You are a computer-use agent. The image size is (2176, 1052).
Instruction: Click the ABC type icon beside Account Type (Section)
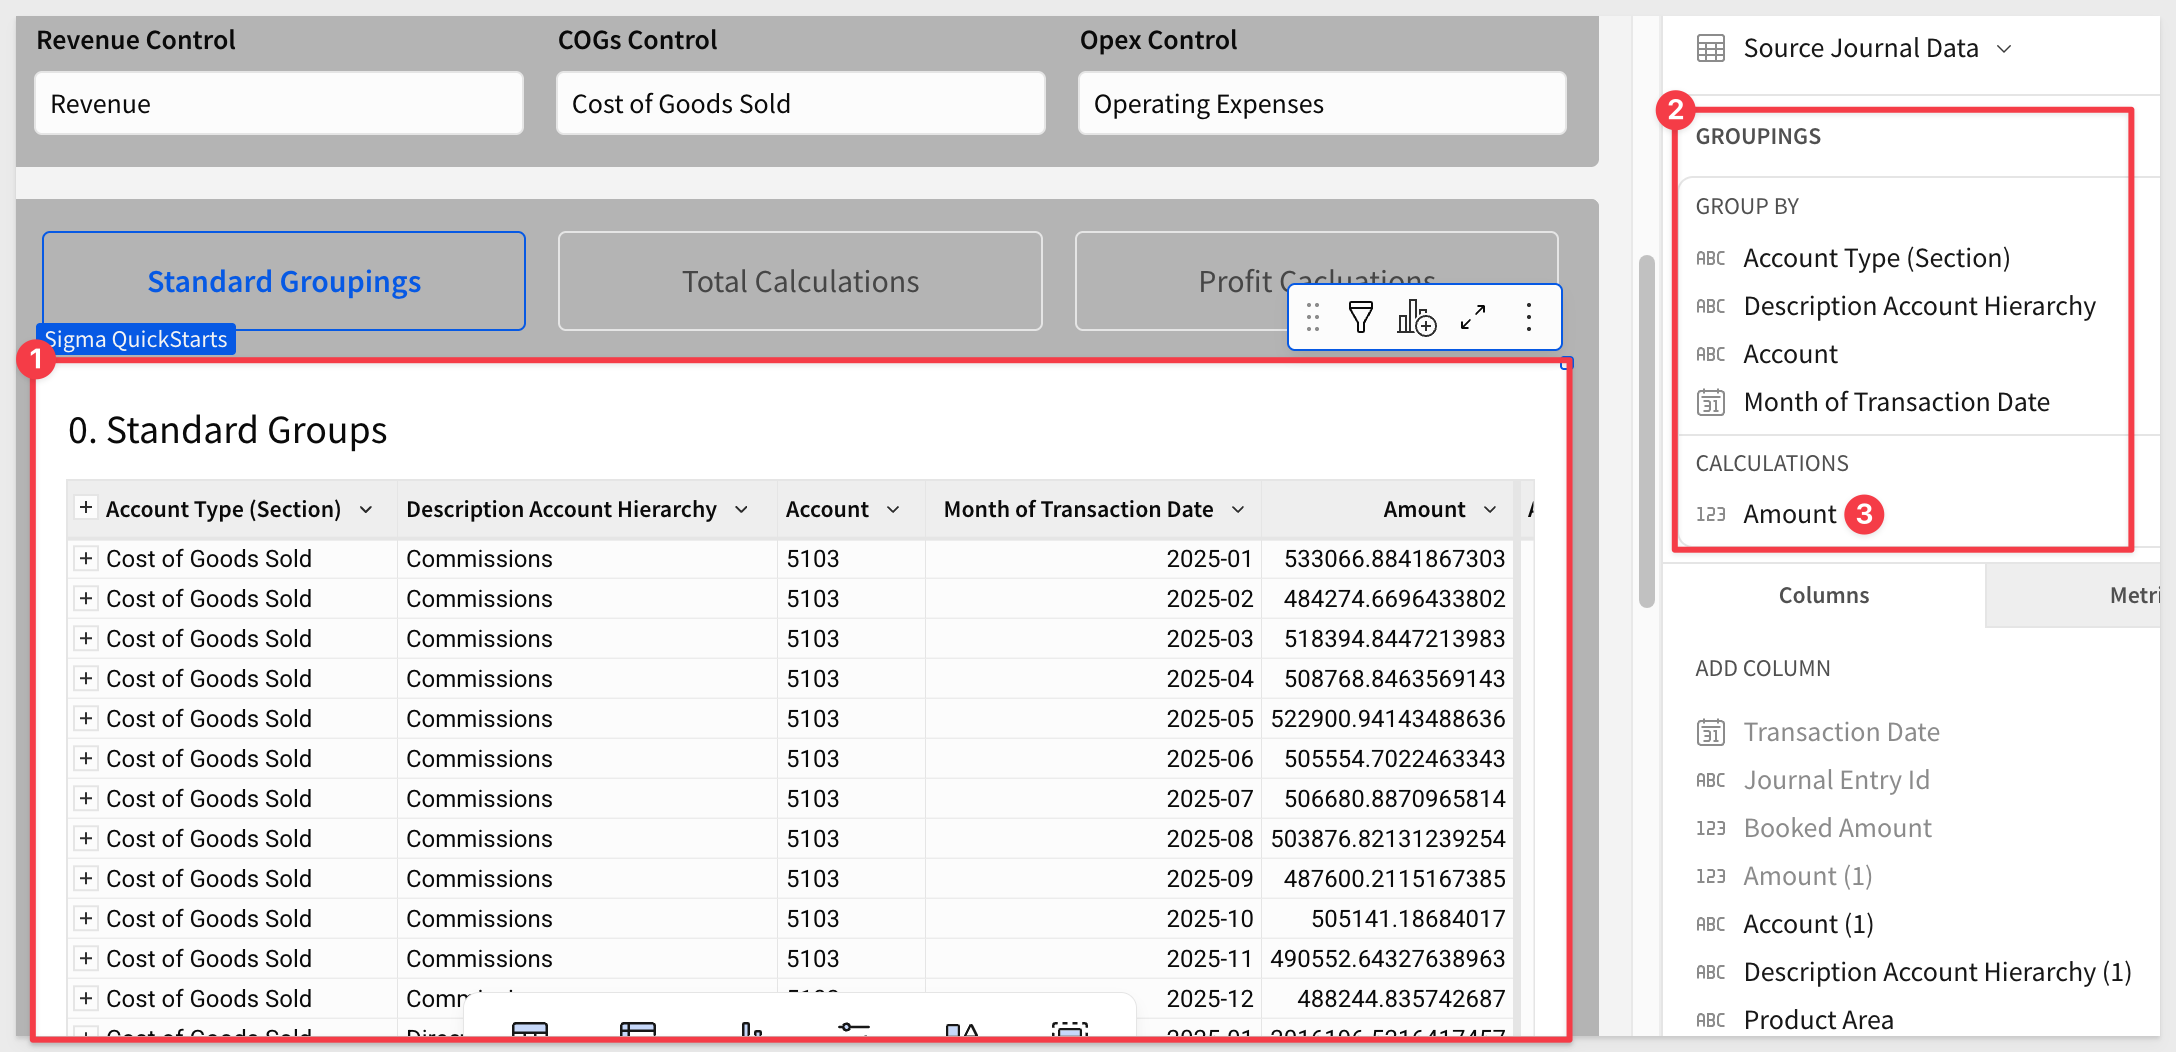(x=1711, y=258)
